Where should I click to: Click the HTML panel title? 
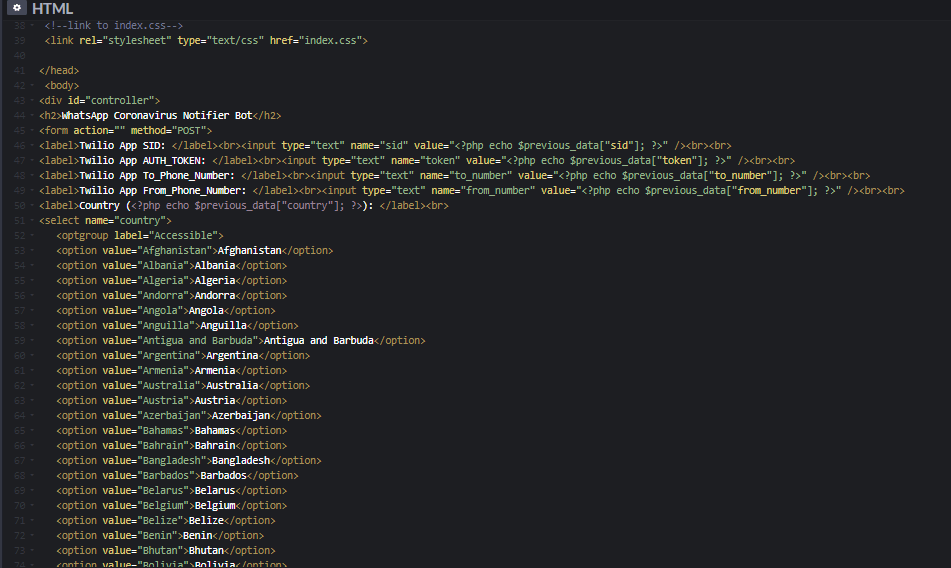pos(52,8)
